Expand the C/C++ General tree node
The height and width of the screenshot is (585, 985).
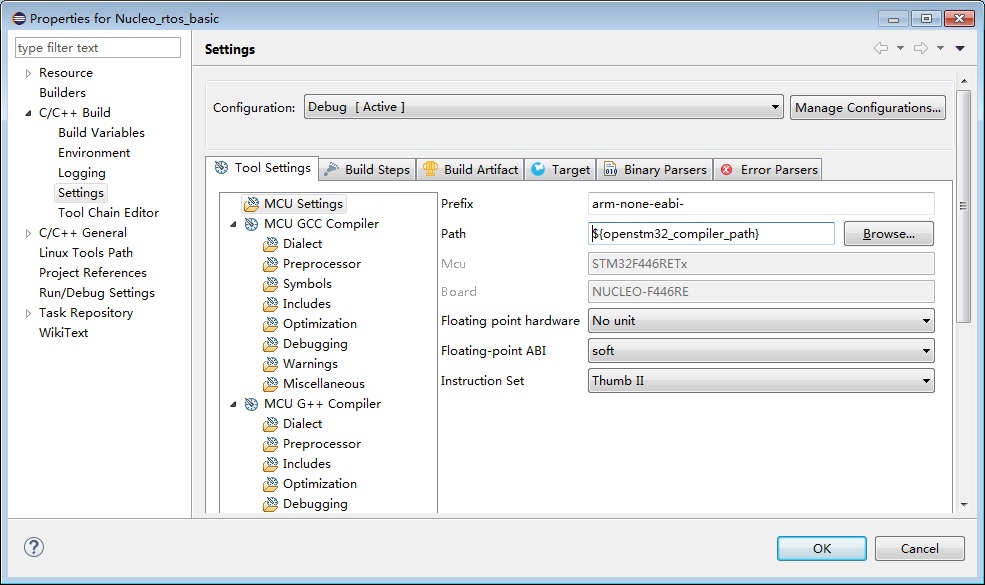coord(28,233)
